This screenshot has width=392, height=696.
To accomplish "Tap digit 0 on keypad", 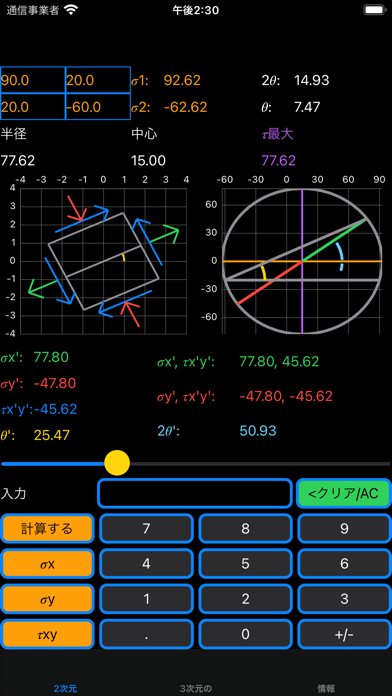I will point(245,635).
